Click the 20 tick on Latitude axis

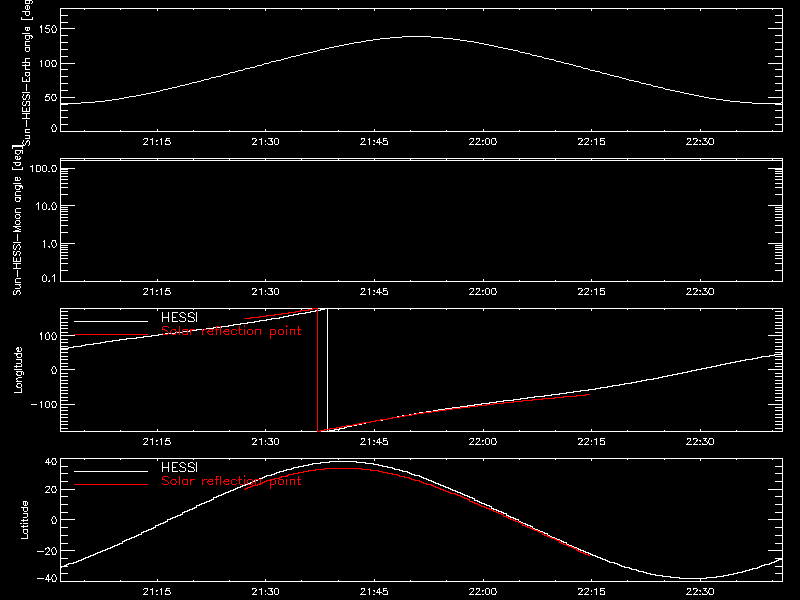click(52, 490)
